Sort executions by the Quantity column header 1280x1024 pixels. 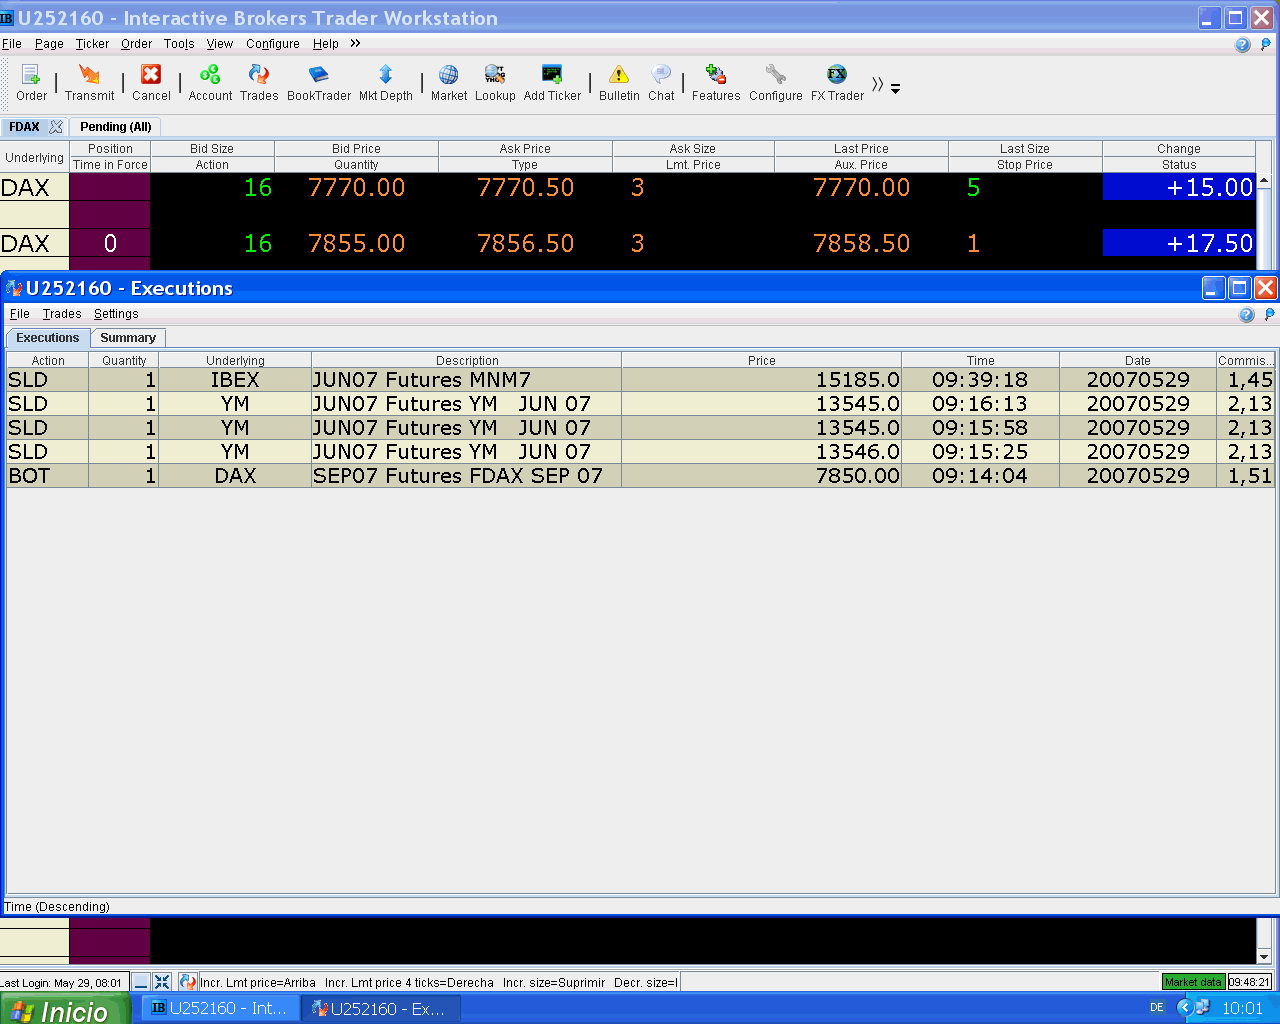[124, 360]
